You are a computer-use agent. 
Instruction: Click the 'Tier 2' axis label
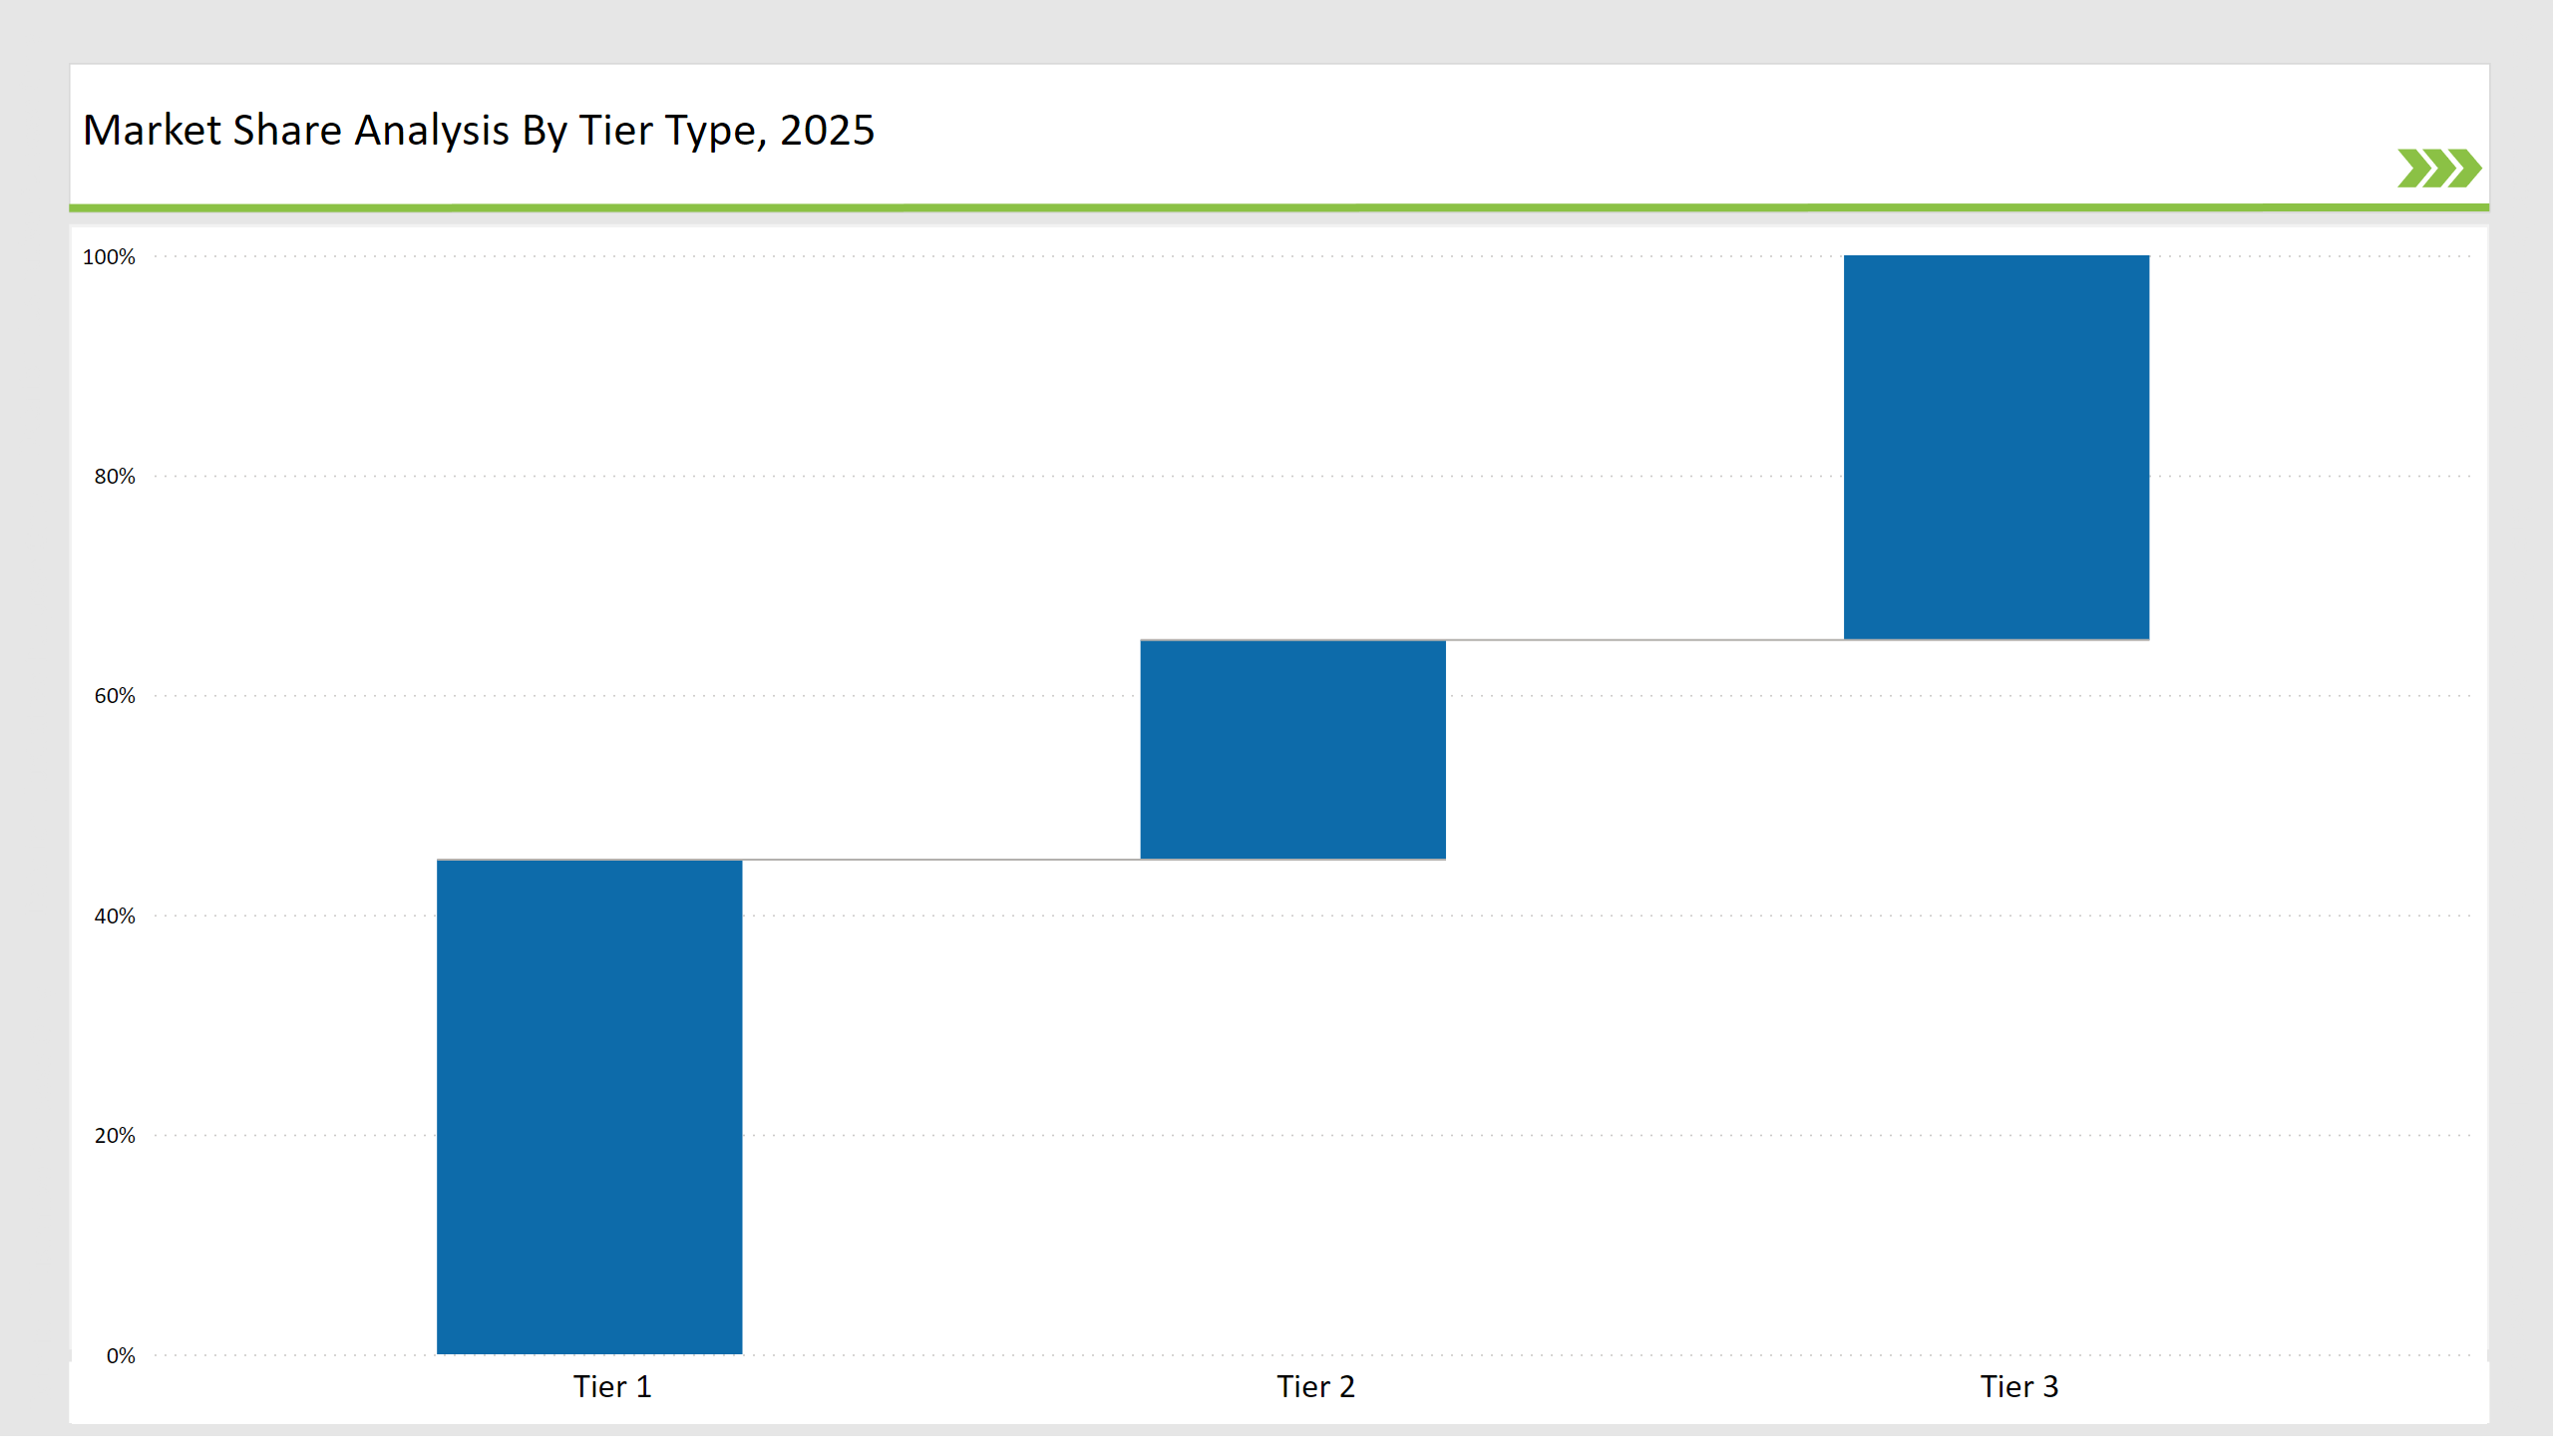click(1315, 1387)
